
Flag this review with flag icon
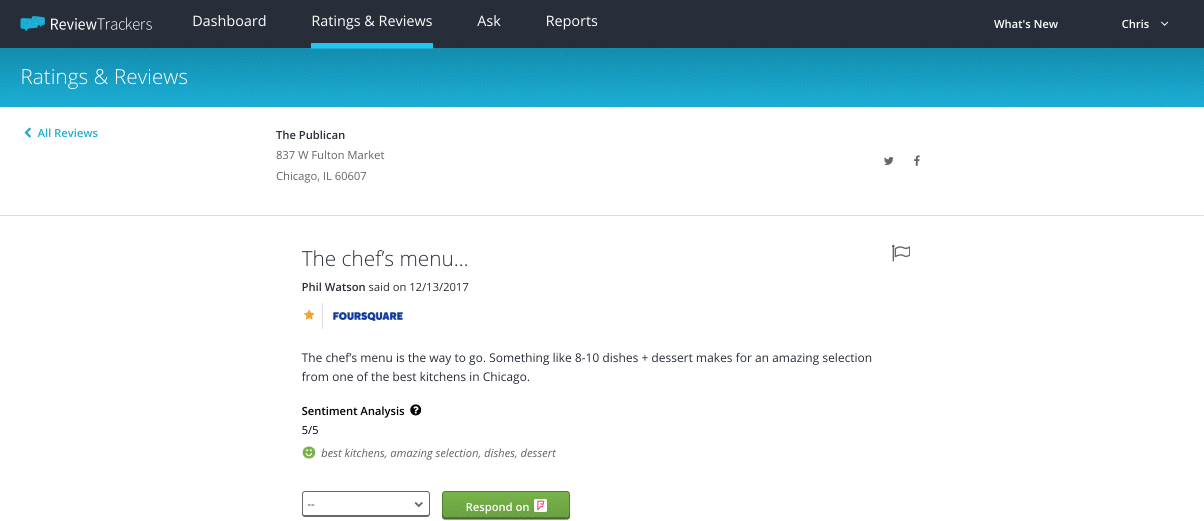pos(901,253)
